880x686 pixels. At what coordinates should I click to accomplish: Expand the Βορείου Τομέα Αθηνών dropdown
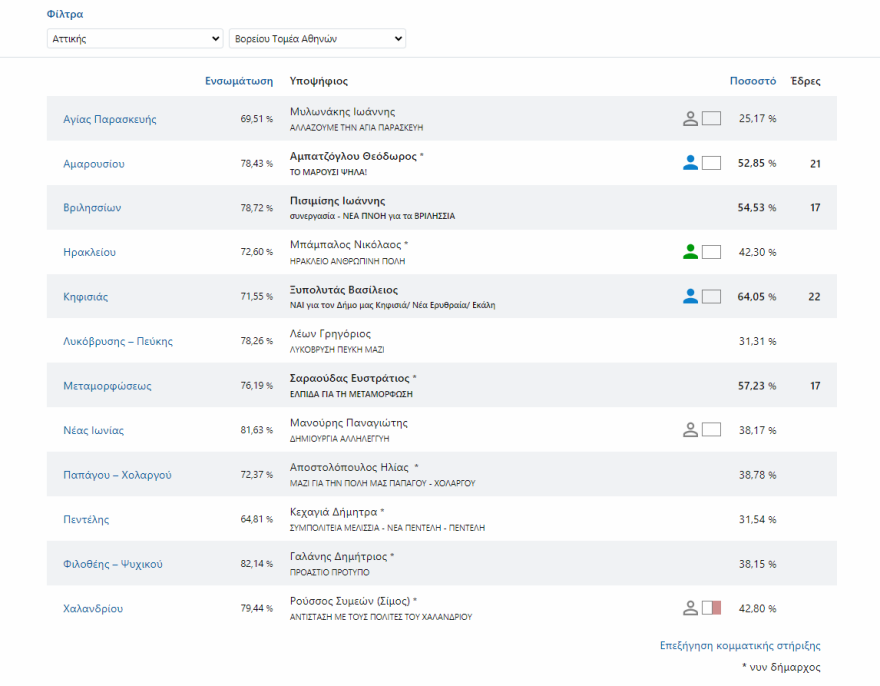(317, 38)
